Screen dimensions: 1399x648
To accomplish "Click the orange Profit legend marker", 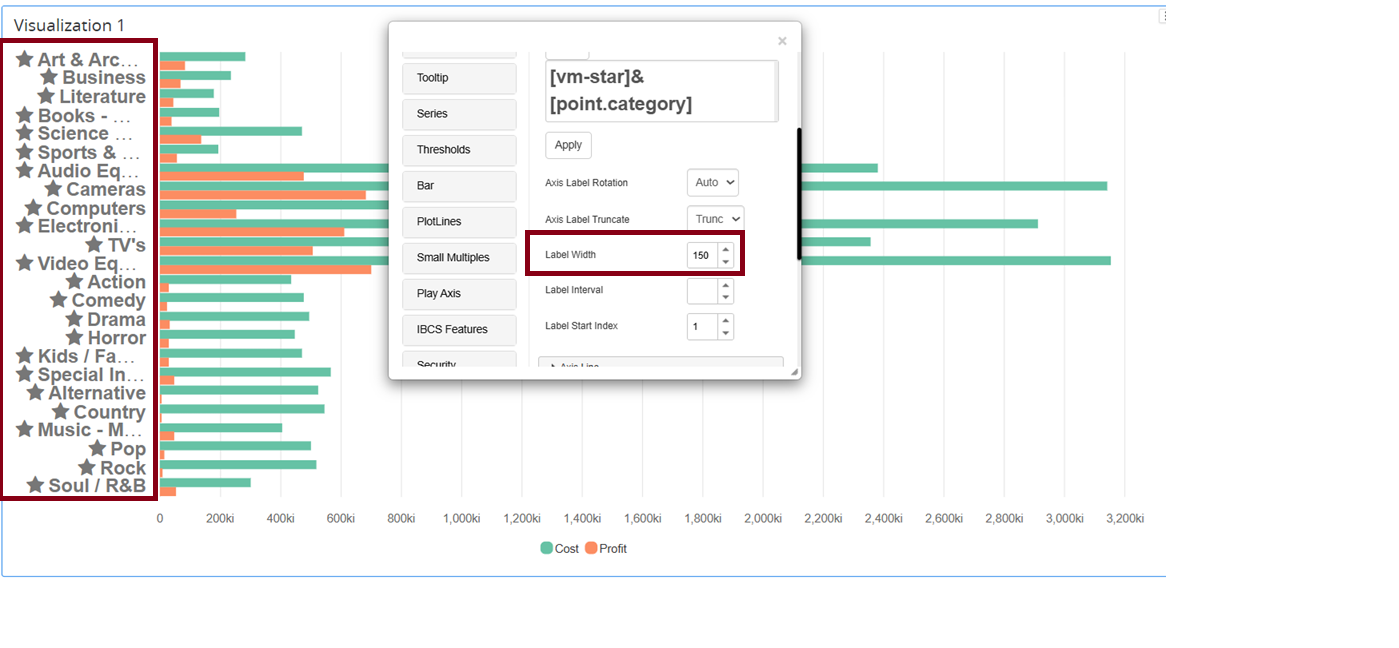I will point(591,548).
